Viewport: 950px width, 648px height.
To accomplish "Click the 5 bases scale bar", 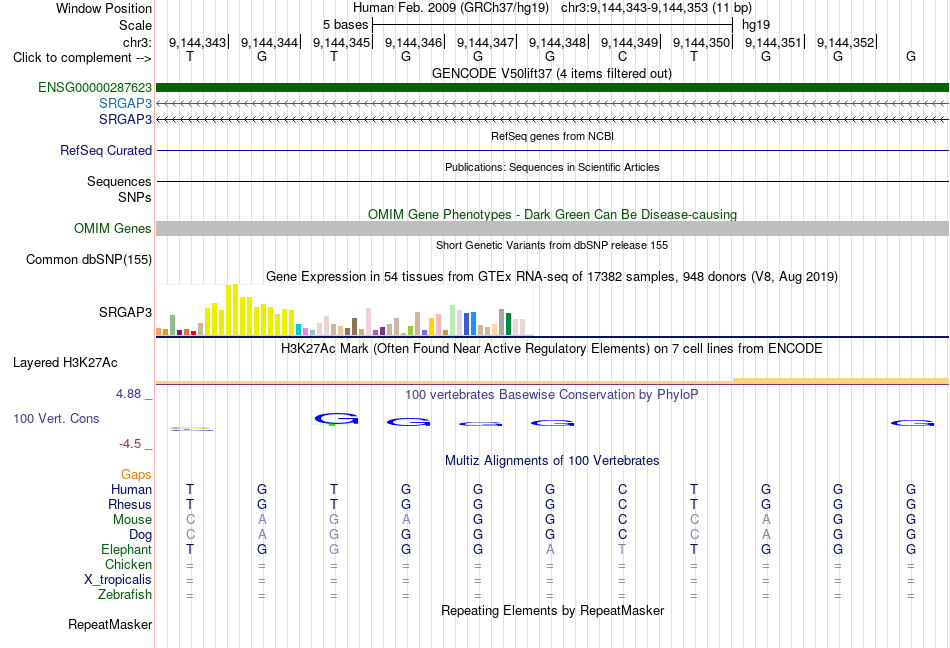I will (553, 25).
